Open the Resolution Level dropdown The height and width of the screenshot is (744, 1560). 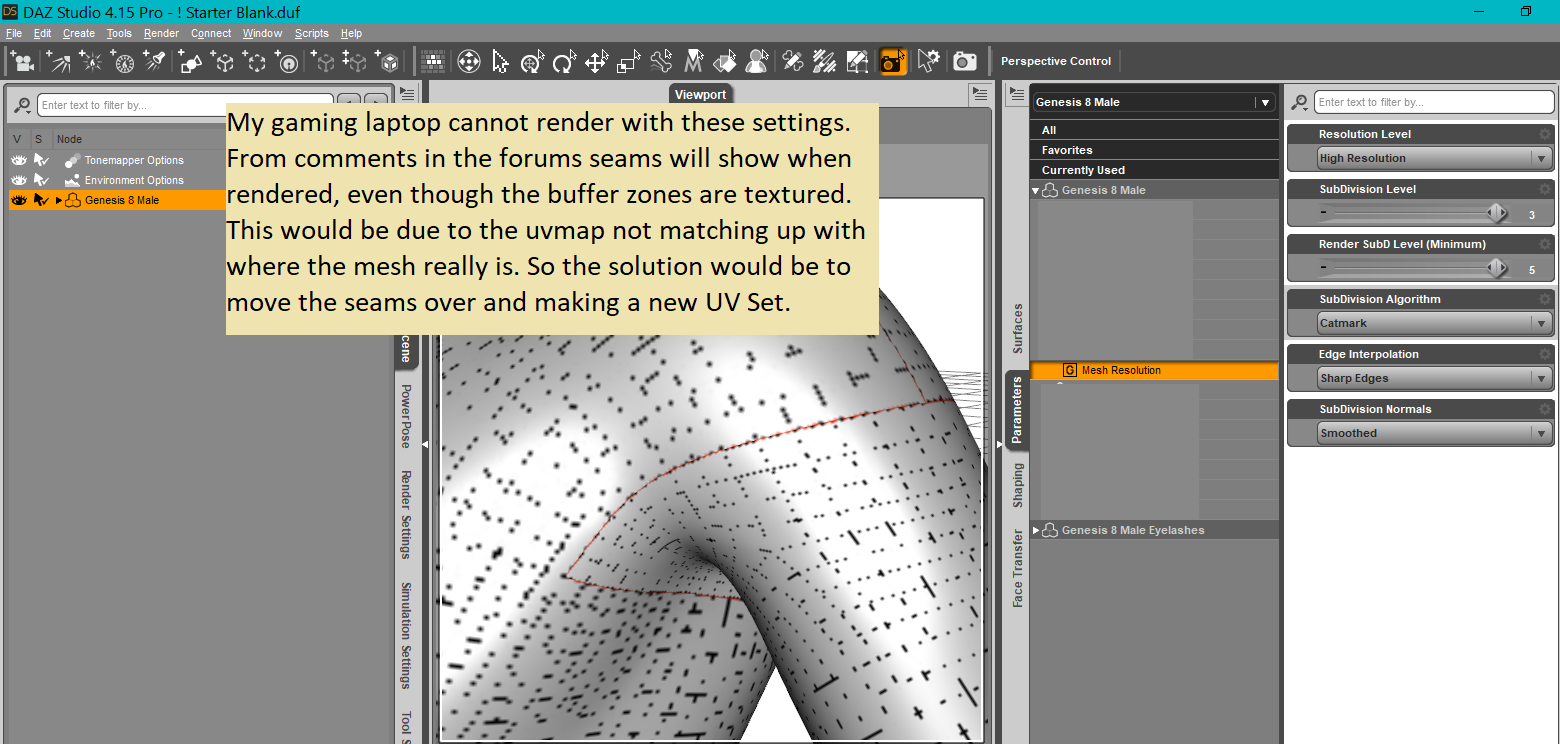(1434, 158)
